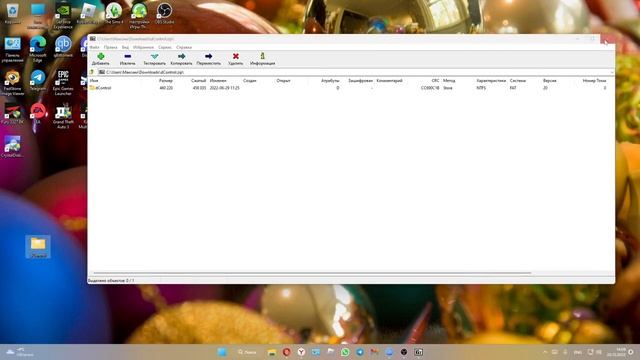Open the Вид menu
The image size is (640, 360).
125,47
